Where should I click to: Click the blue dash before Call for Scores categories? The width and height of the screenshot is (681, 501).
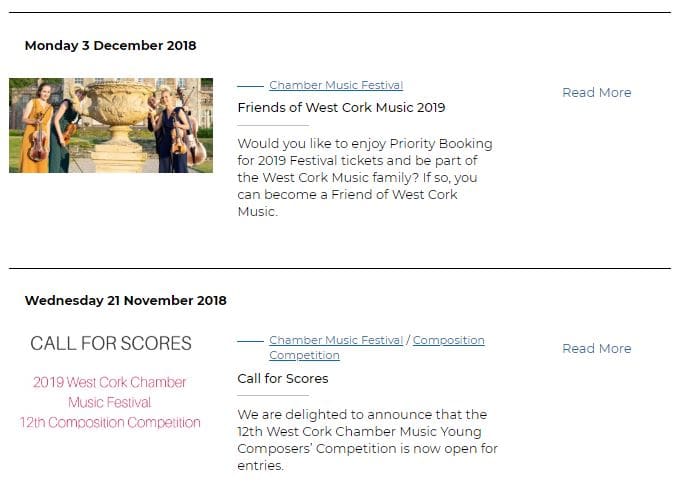[x=250, y=341]
